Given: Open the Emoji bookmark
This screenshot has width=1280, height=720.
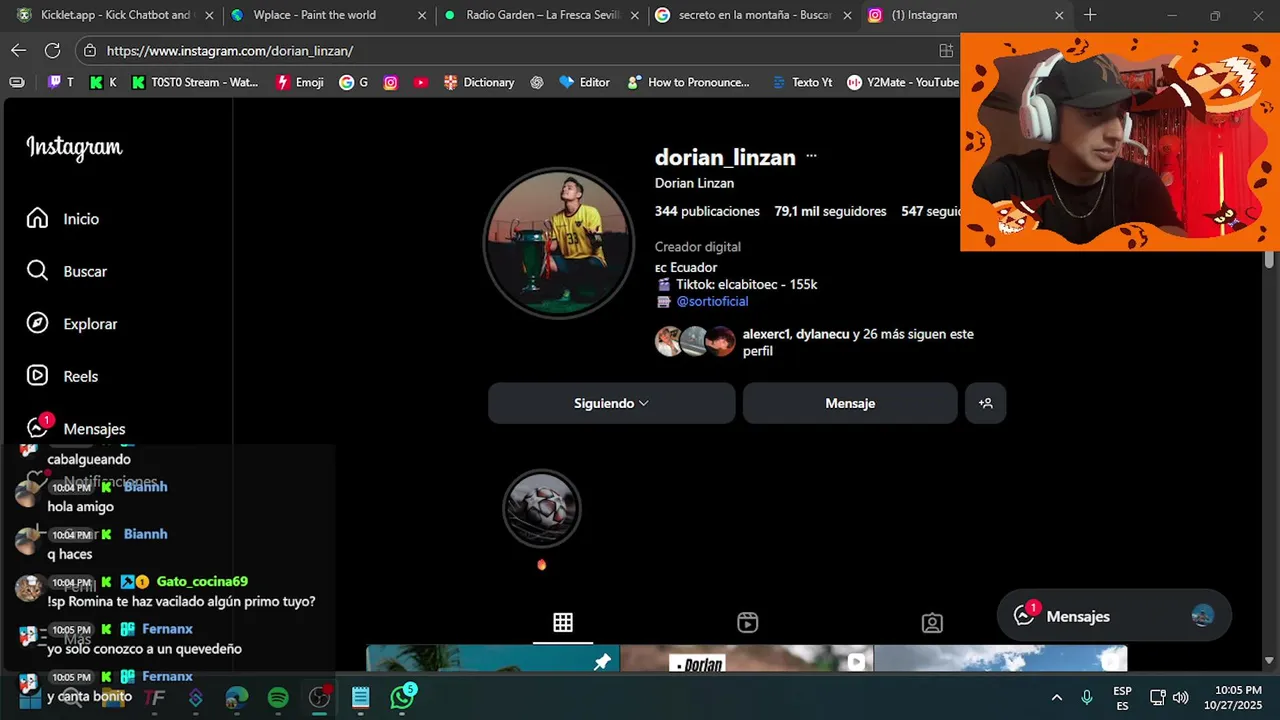Looking at the screenshot, I should pyautogui.click(x=300, y=82).
